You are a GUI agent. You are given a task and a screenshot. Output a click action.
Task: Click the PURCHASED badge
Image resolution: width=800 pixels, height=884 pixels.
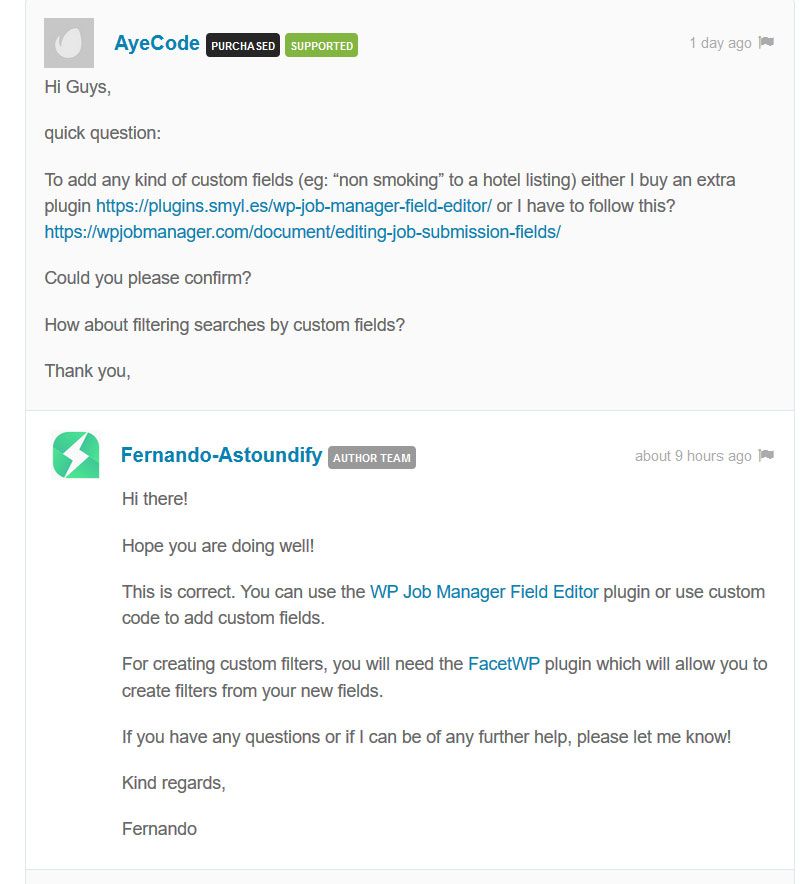point(242,46)
